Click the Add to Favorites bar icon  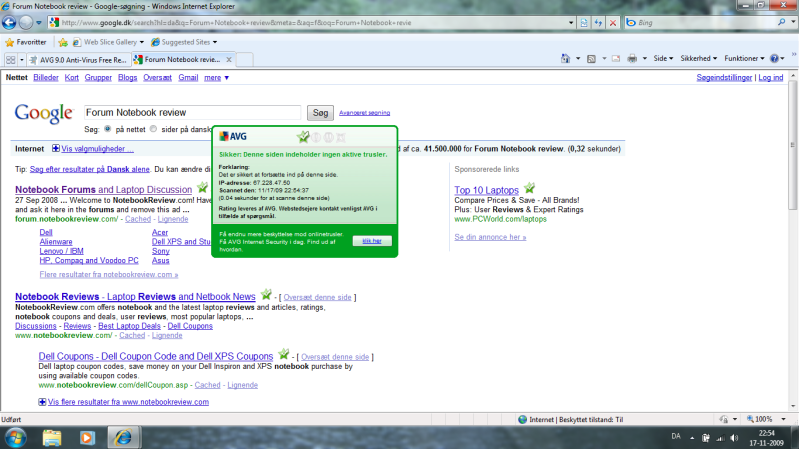(x=63, y=42)
